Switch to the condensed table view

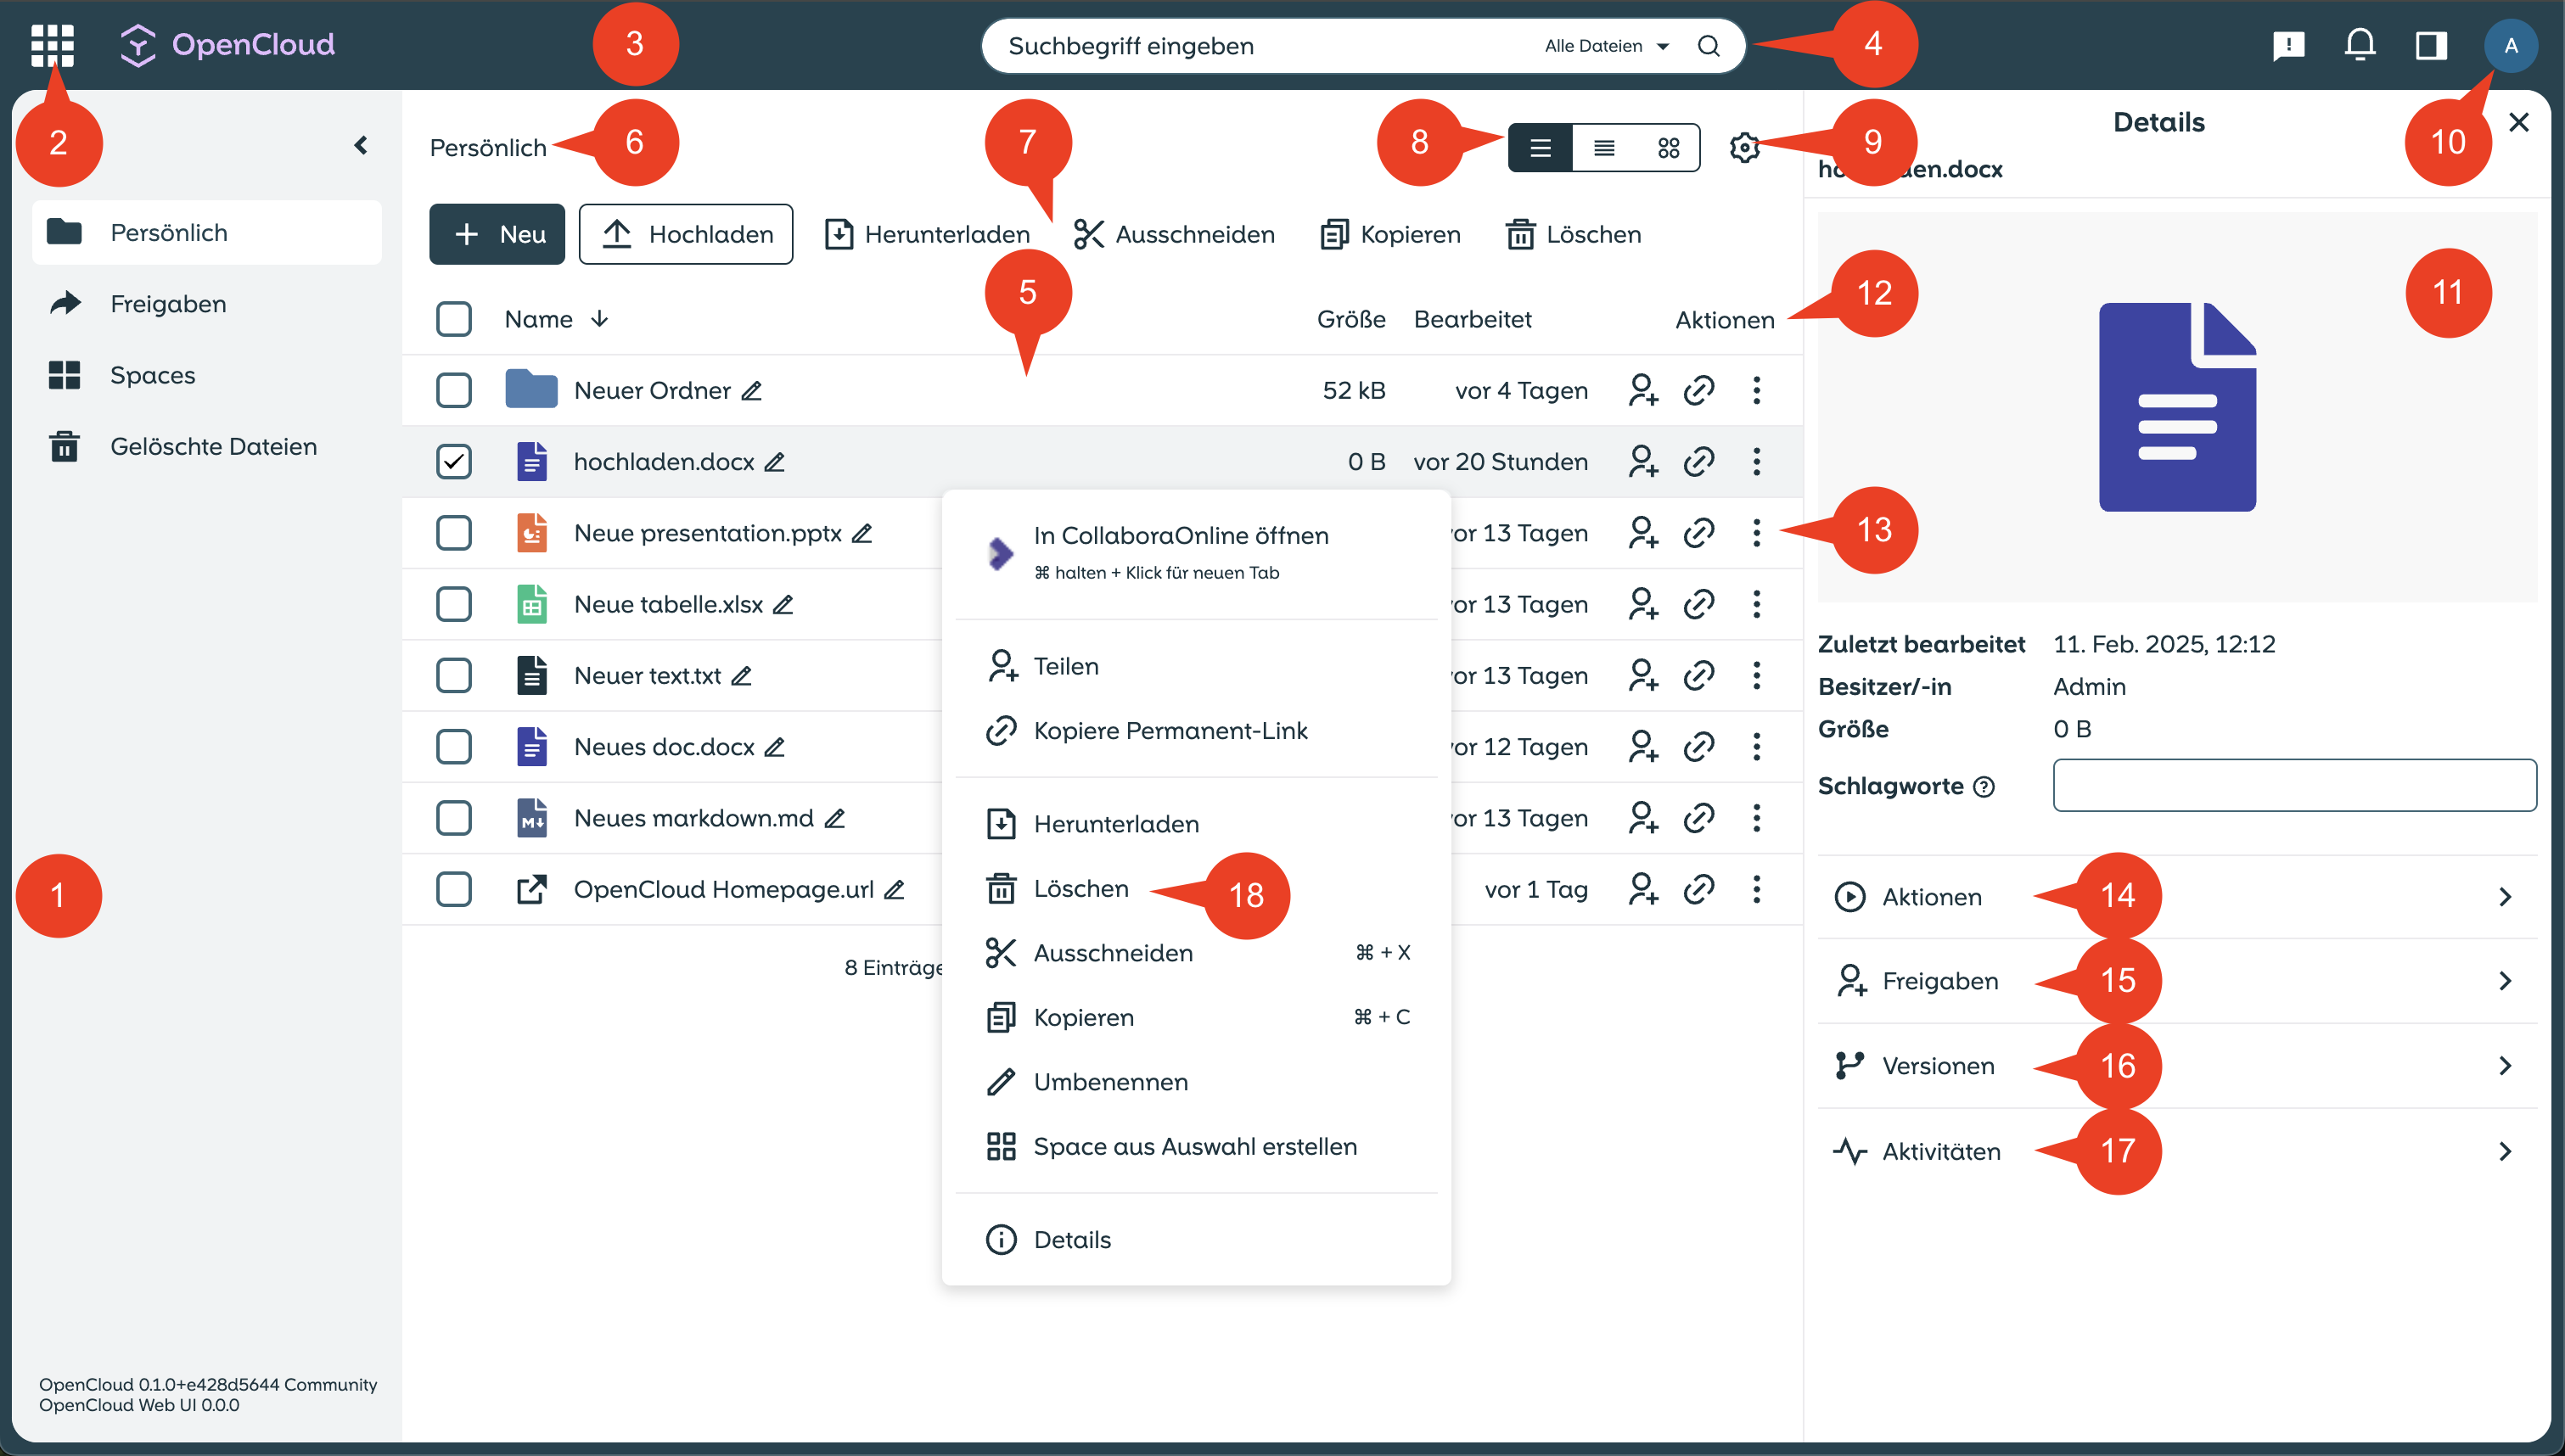tap(1604, 148)
